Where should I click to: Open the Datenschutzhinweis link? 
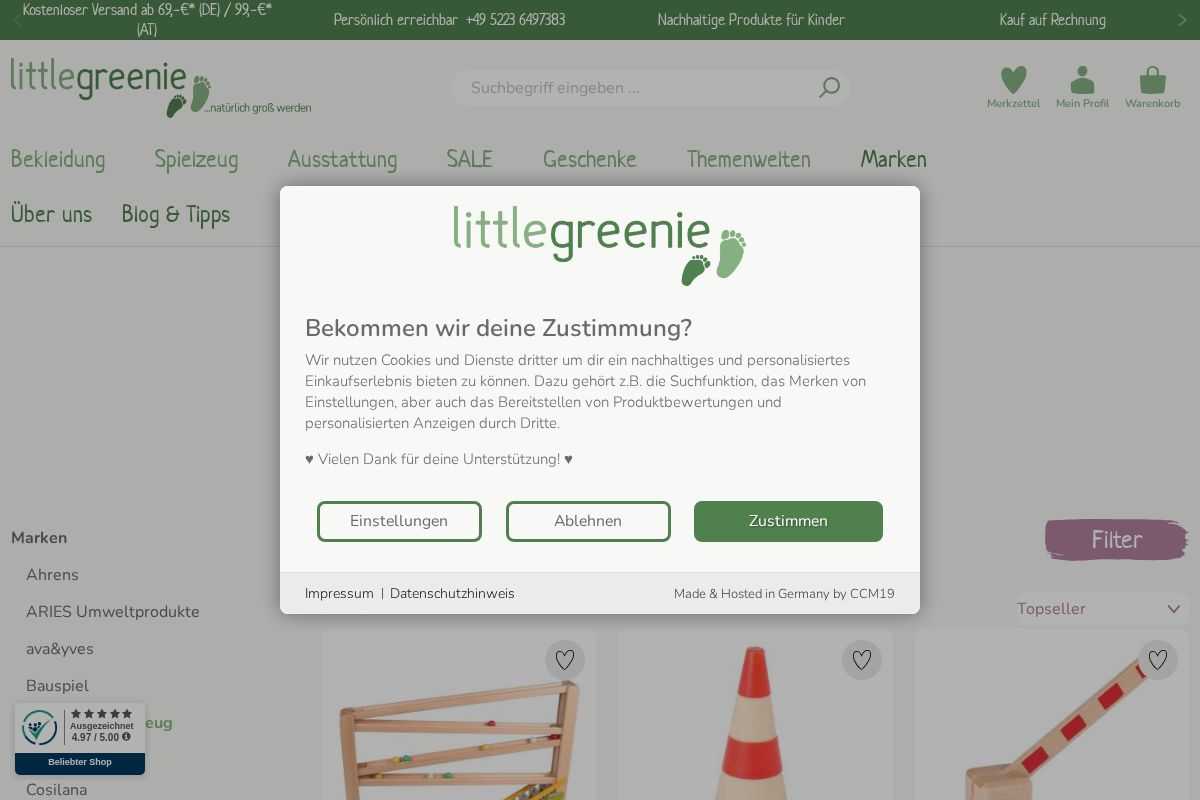(x=452, y=594)
